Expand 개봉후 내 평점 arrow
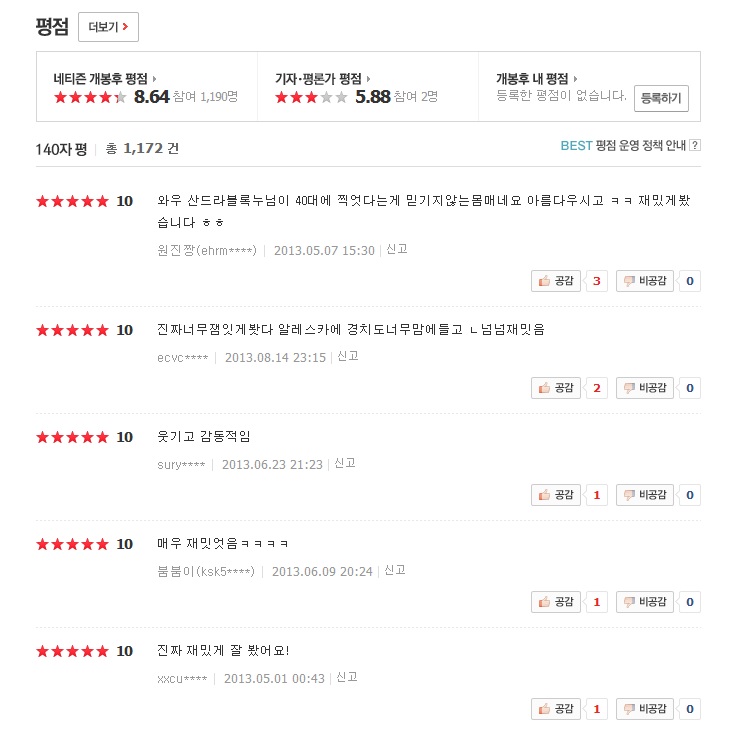Viewport: 738px width, 731px height. (x=576, y=78)
